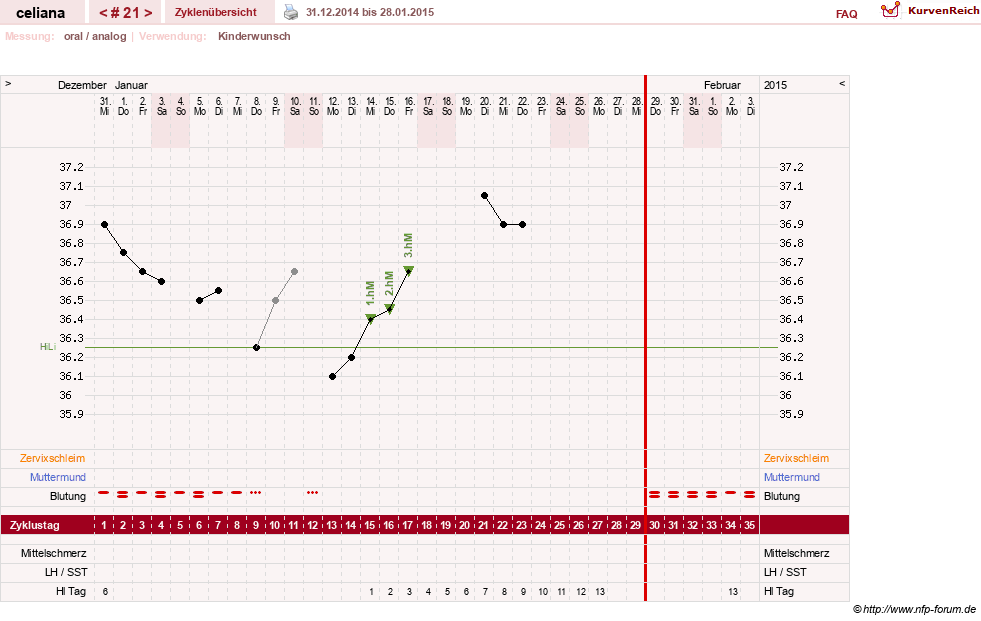Click the Zyklustag row header

coord(35,525)
